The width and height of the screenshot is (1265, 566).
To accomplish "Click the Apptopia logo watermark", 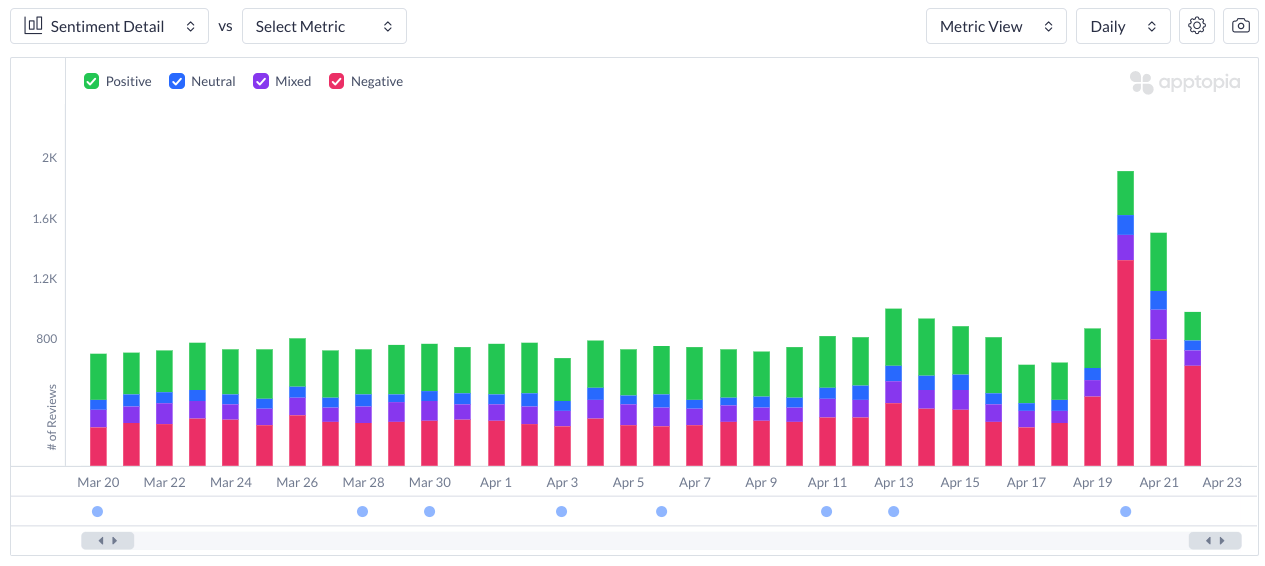I will coord(1185,82).
